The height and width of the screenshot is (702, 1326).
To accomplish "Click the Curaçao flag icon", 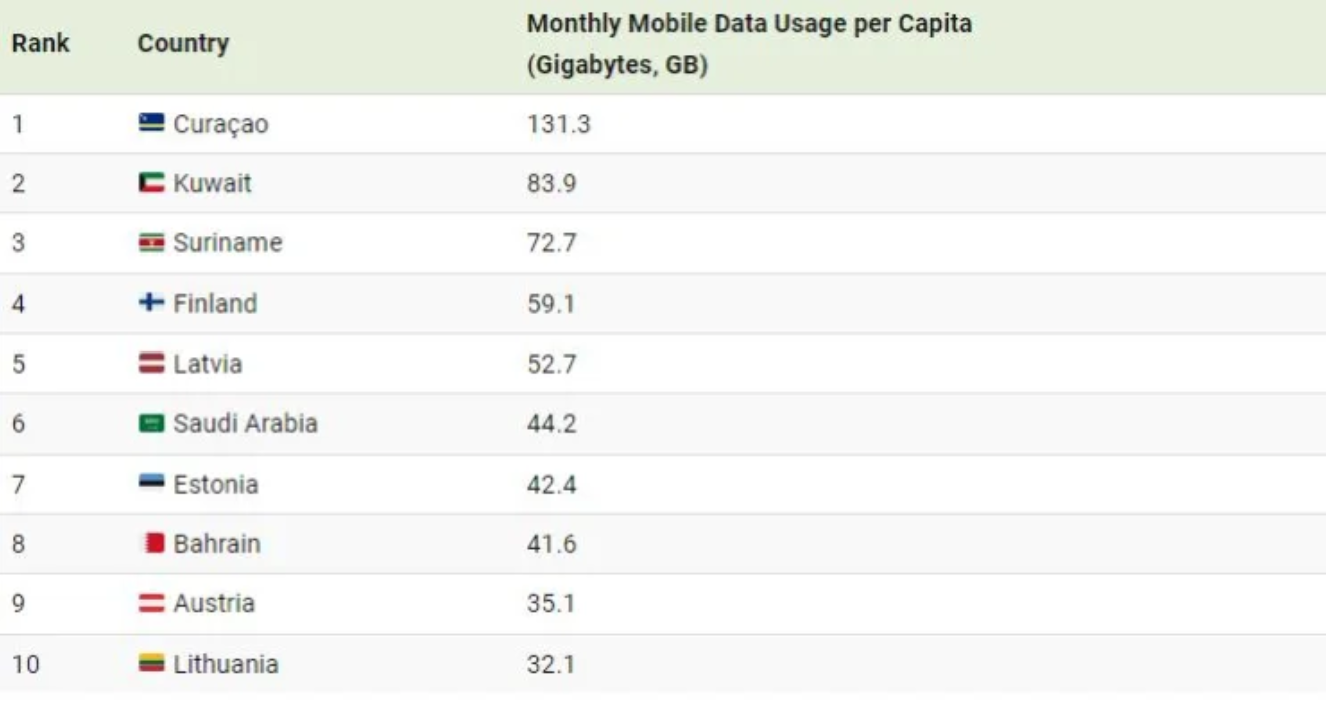I will coord(151,123).
